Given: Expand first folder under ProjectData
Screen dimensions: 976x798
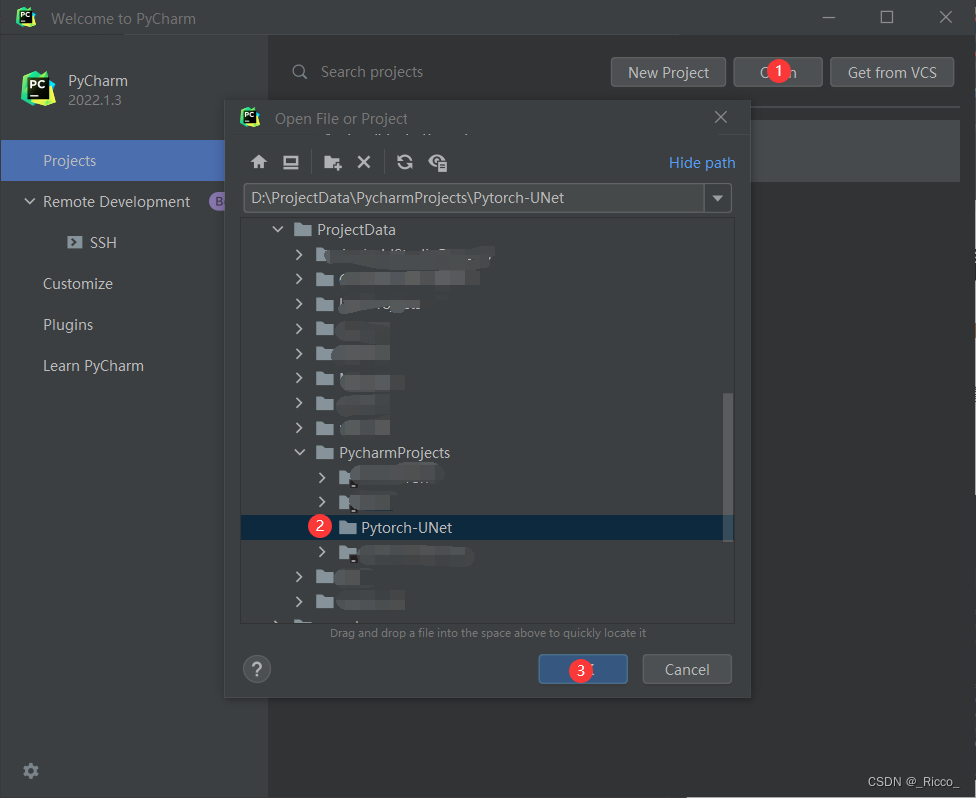Looking at the screenshot, I should pyautogui.click(x=299, y=255).
